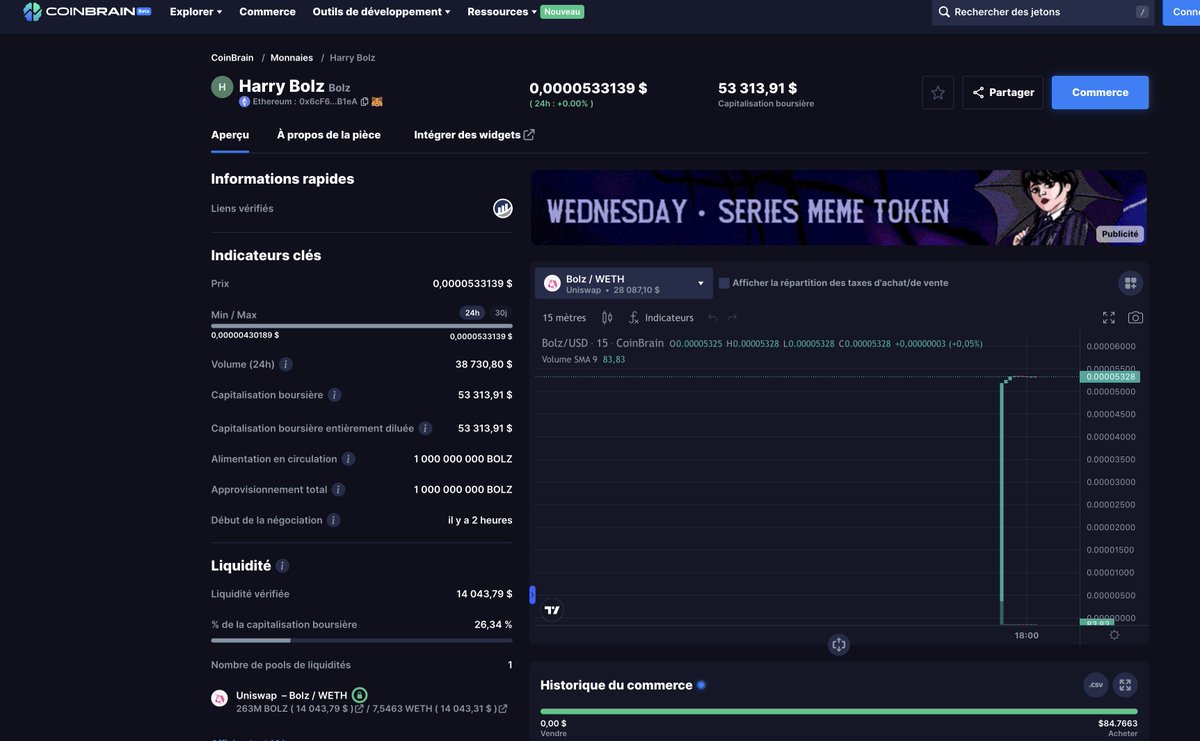This screenshot has height=741, width=1200.
Task: Open Commerce in the top navigation
Action: point(267,12)
